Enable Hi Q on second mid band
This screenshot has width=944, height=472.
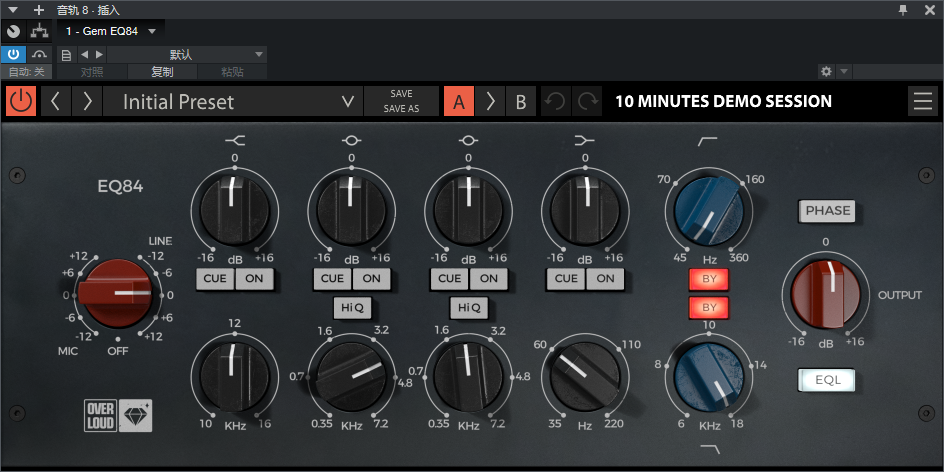[469, 308]
